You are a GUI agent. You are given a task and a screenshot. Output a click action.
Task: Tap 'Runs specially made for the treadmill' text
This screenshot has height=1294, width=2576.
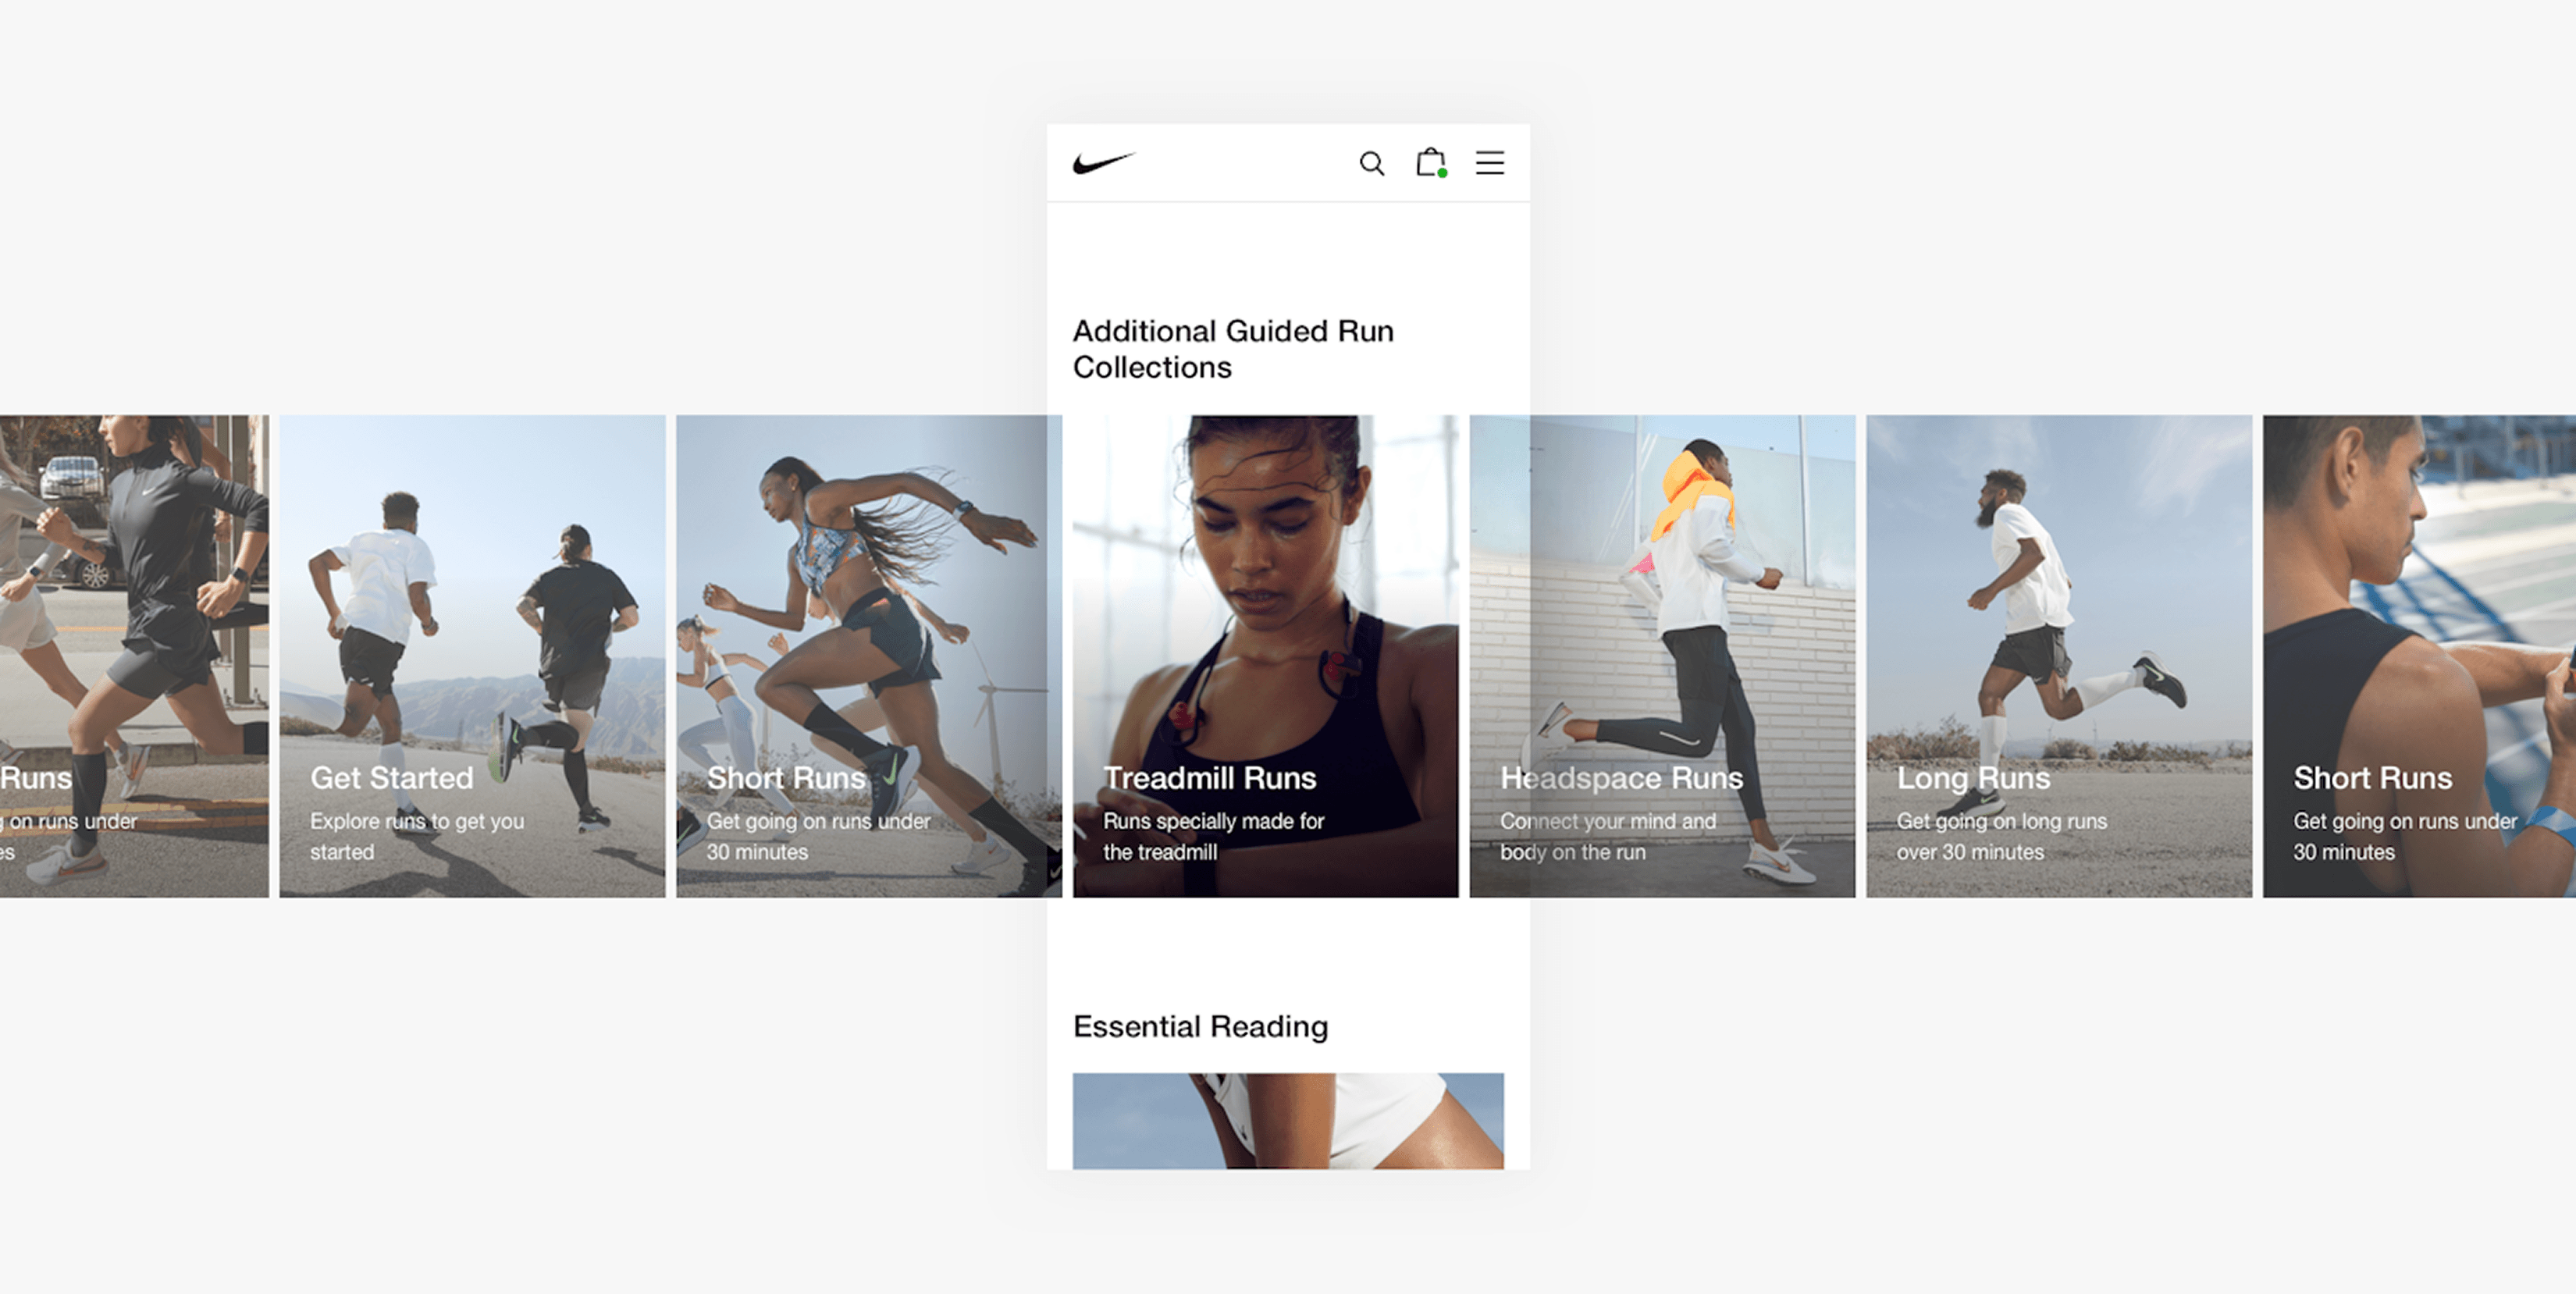(1213, 837)
